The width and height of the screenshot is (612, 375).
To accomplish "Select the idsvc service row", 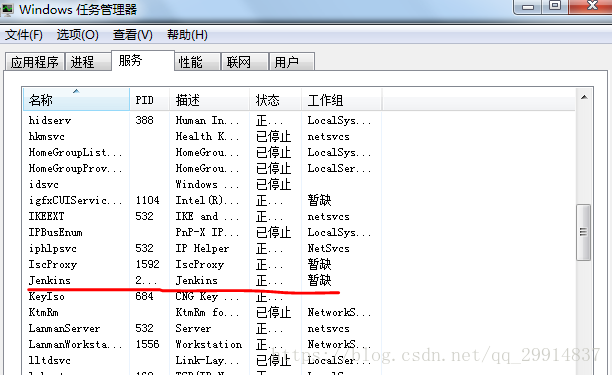I will click(299, 184).
